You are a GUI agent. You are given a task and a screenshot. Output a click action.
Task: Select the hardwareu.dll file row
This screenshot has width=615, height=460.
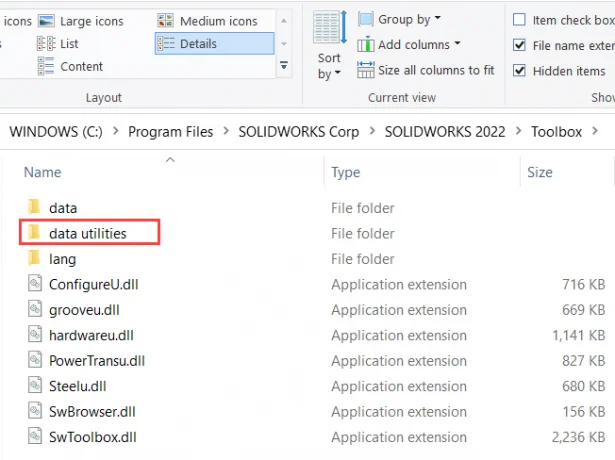click(x=308, y=335)
